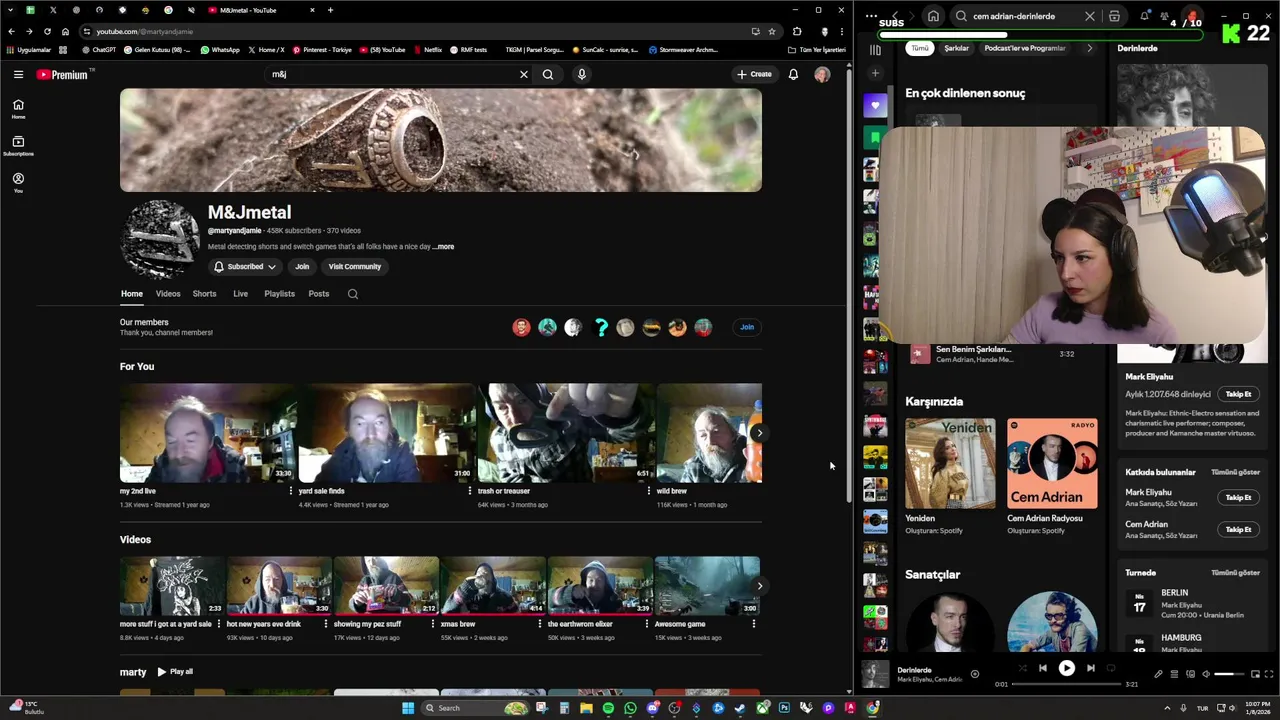The height and width of the screenshot is (720, 1280).
Task: Open Spotify notifications bell
Action: click(x=1143, y=16)
